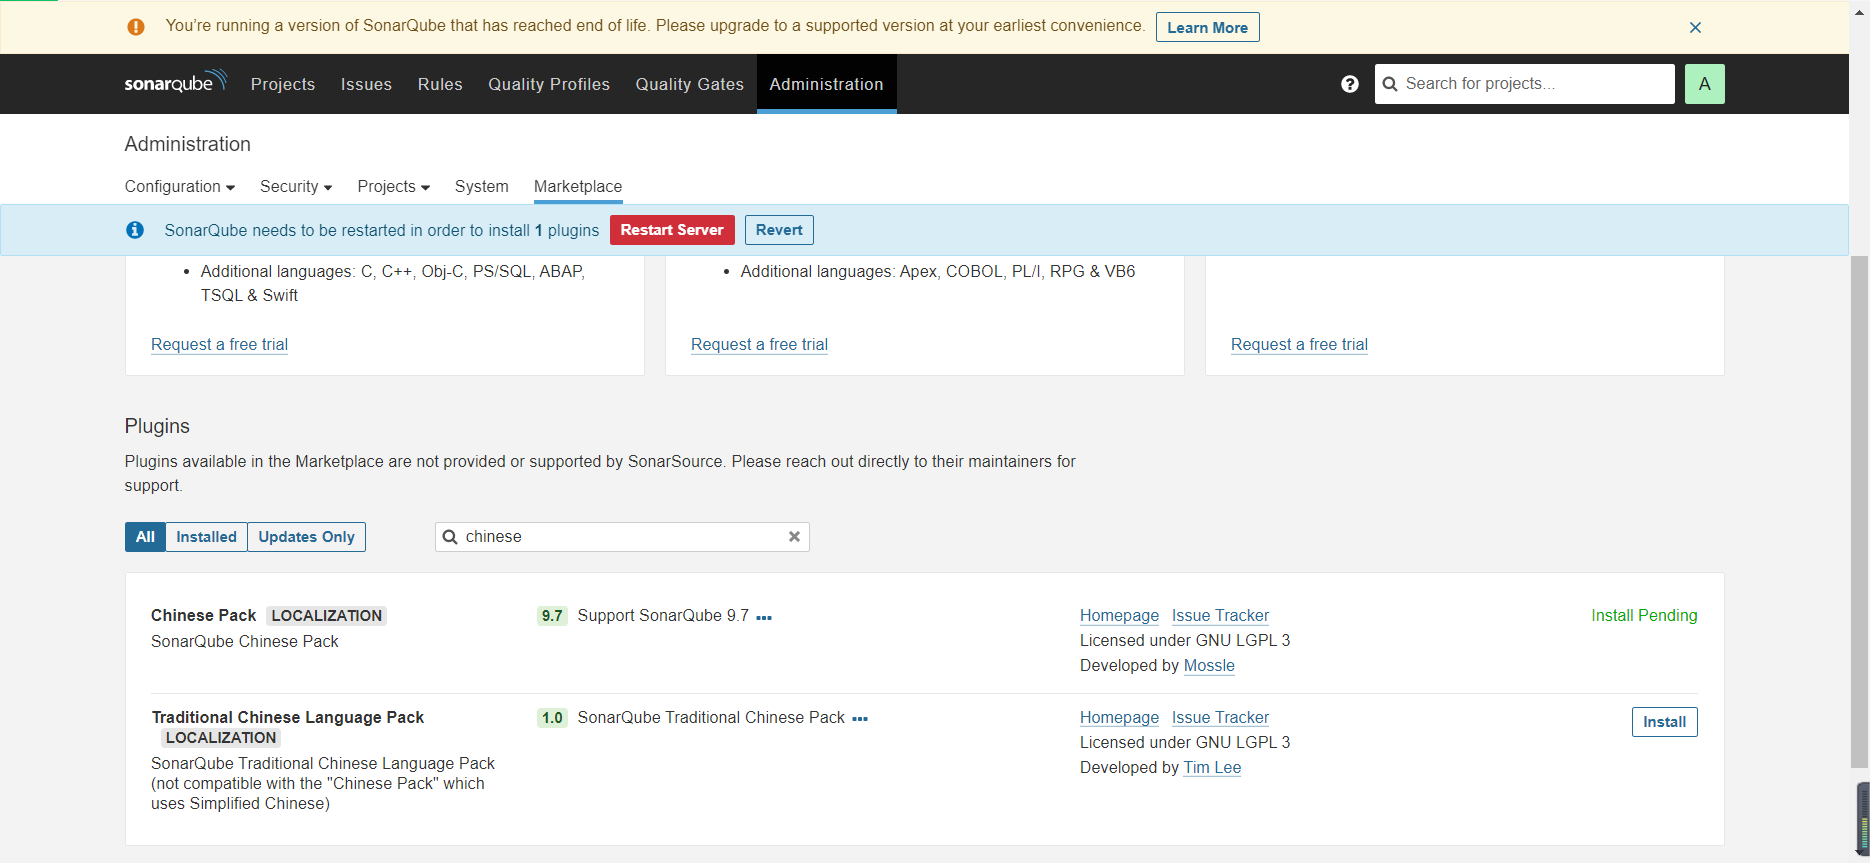This screenshot has width=1870, height=863.
Task: Install Traditional Chinese Language Pack
Action: pyautogui.click(x=1664, y=722)
